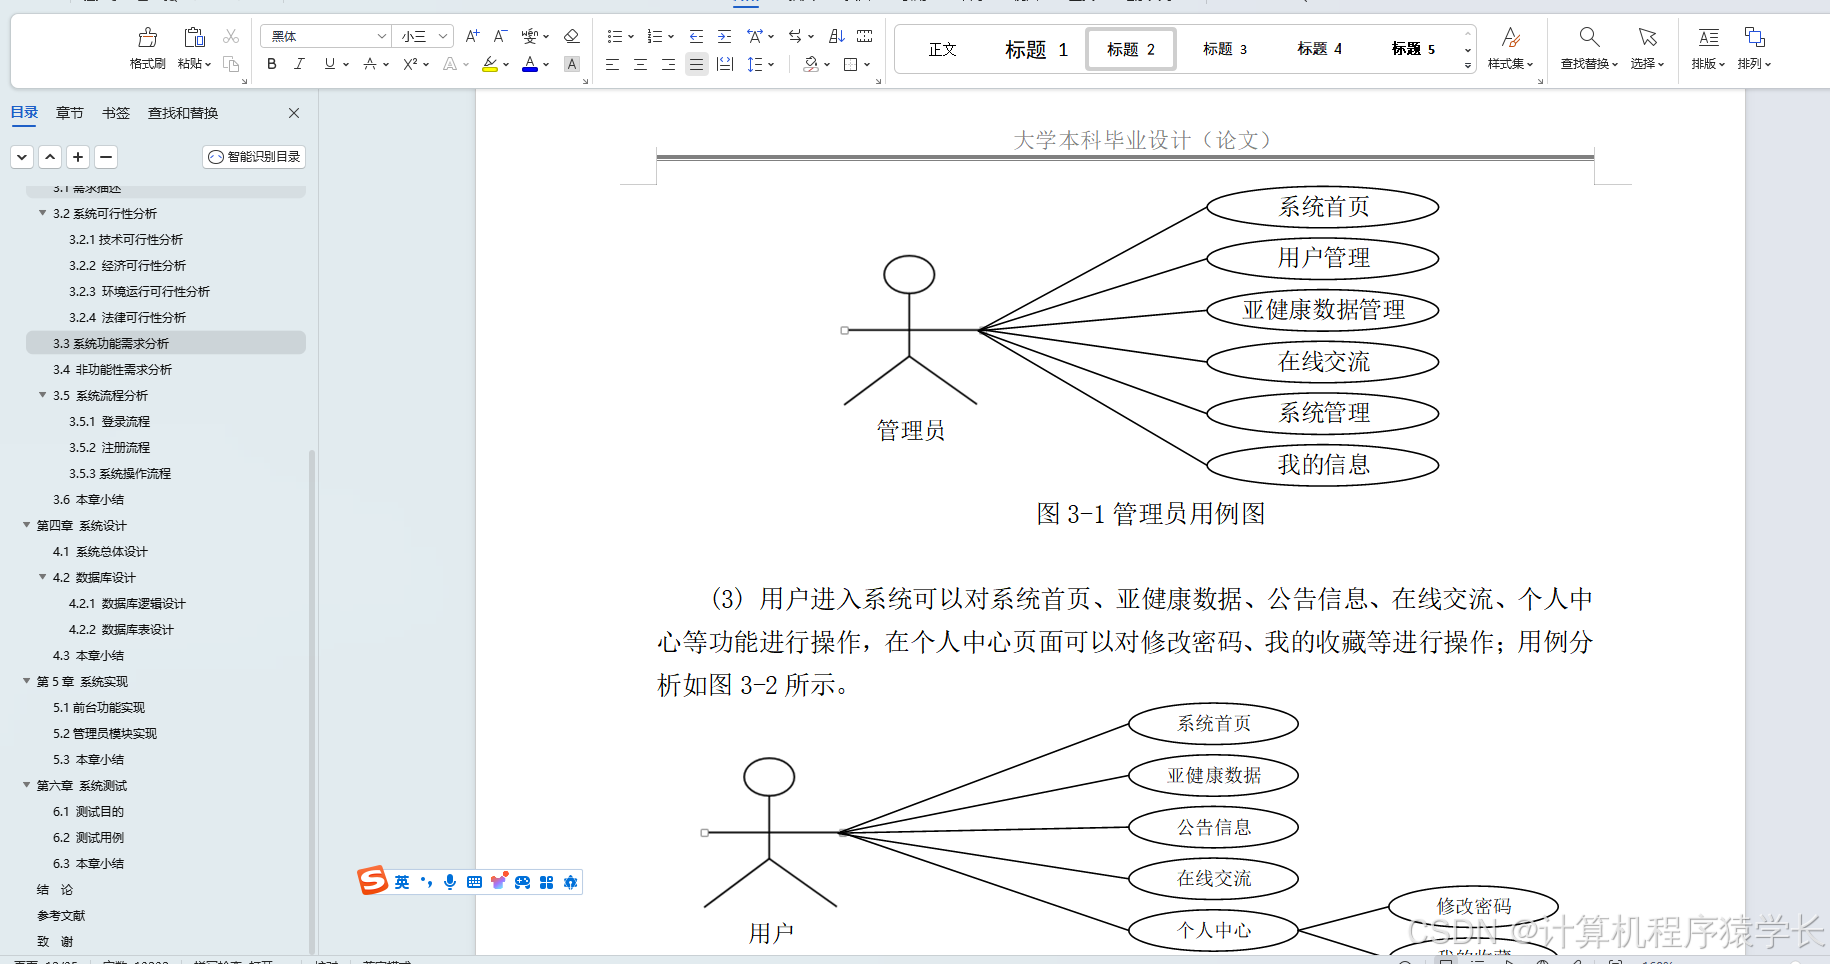This screenshot has width=1830, height=964.
Task: Center align the text
Action: (x=641, y=64)
